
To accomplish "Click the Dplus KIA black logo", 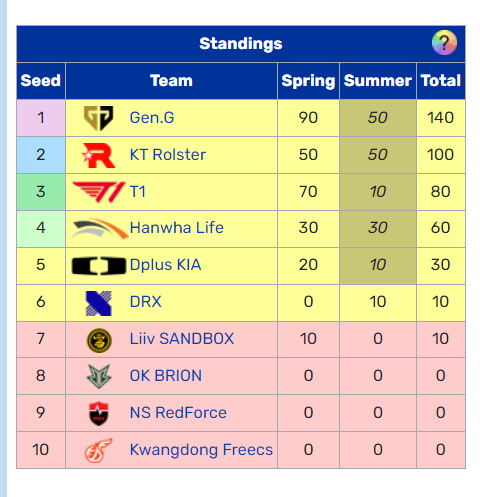I will [99, 266].
